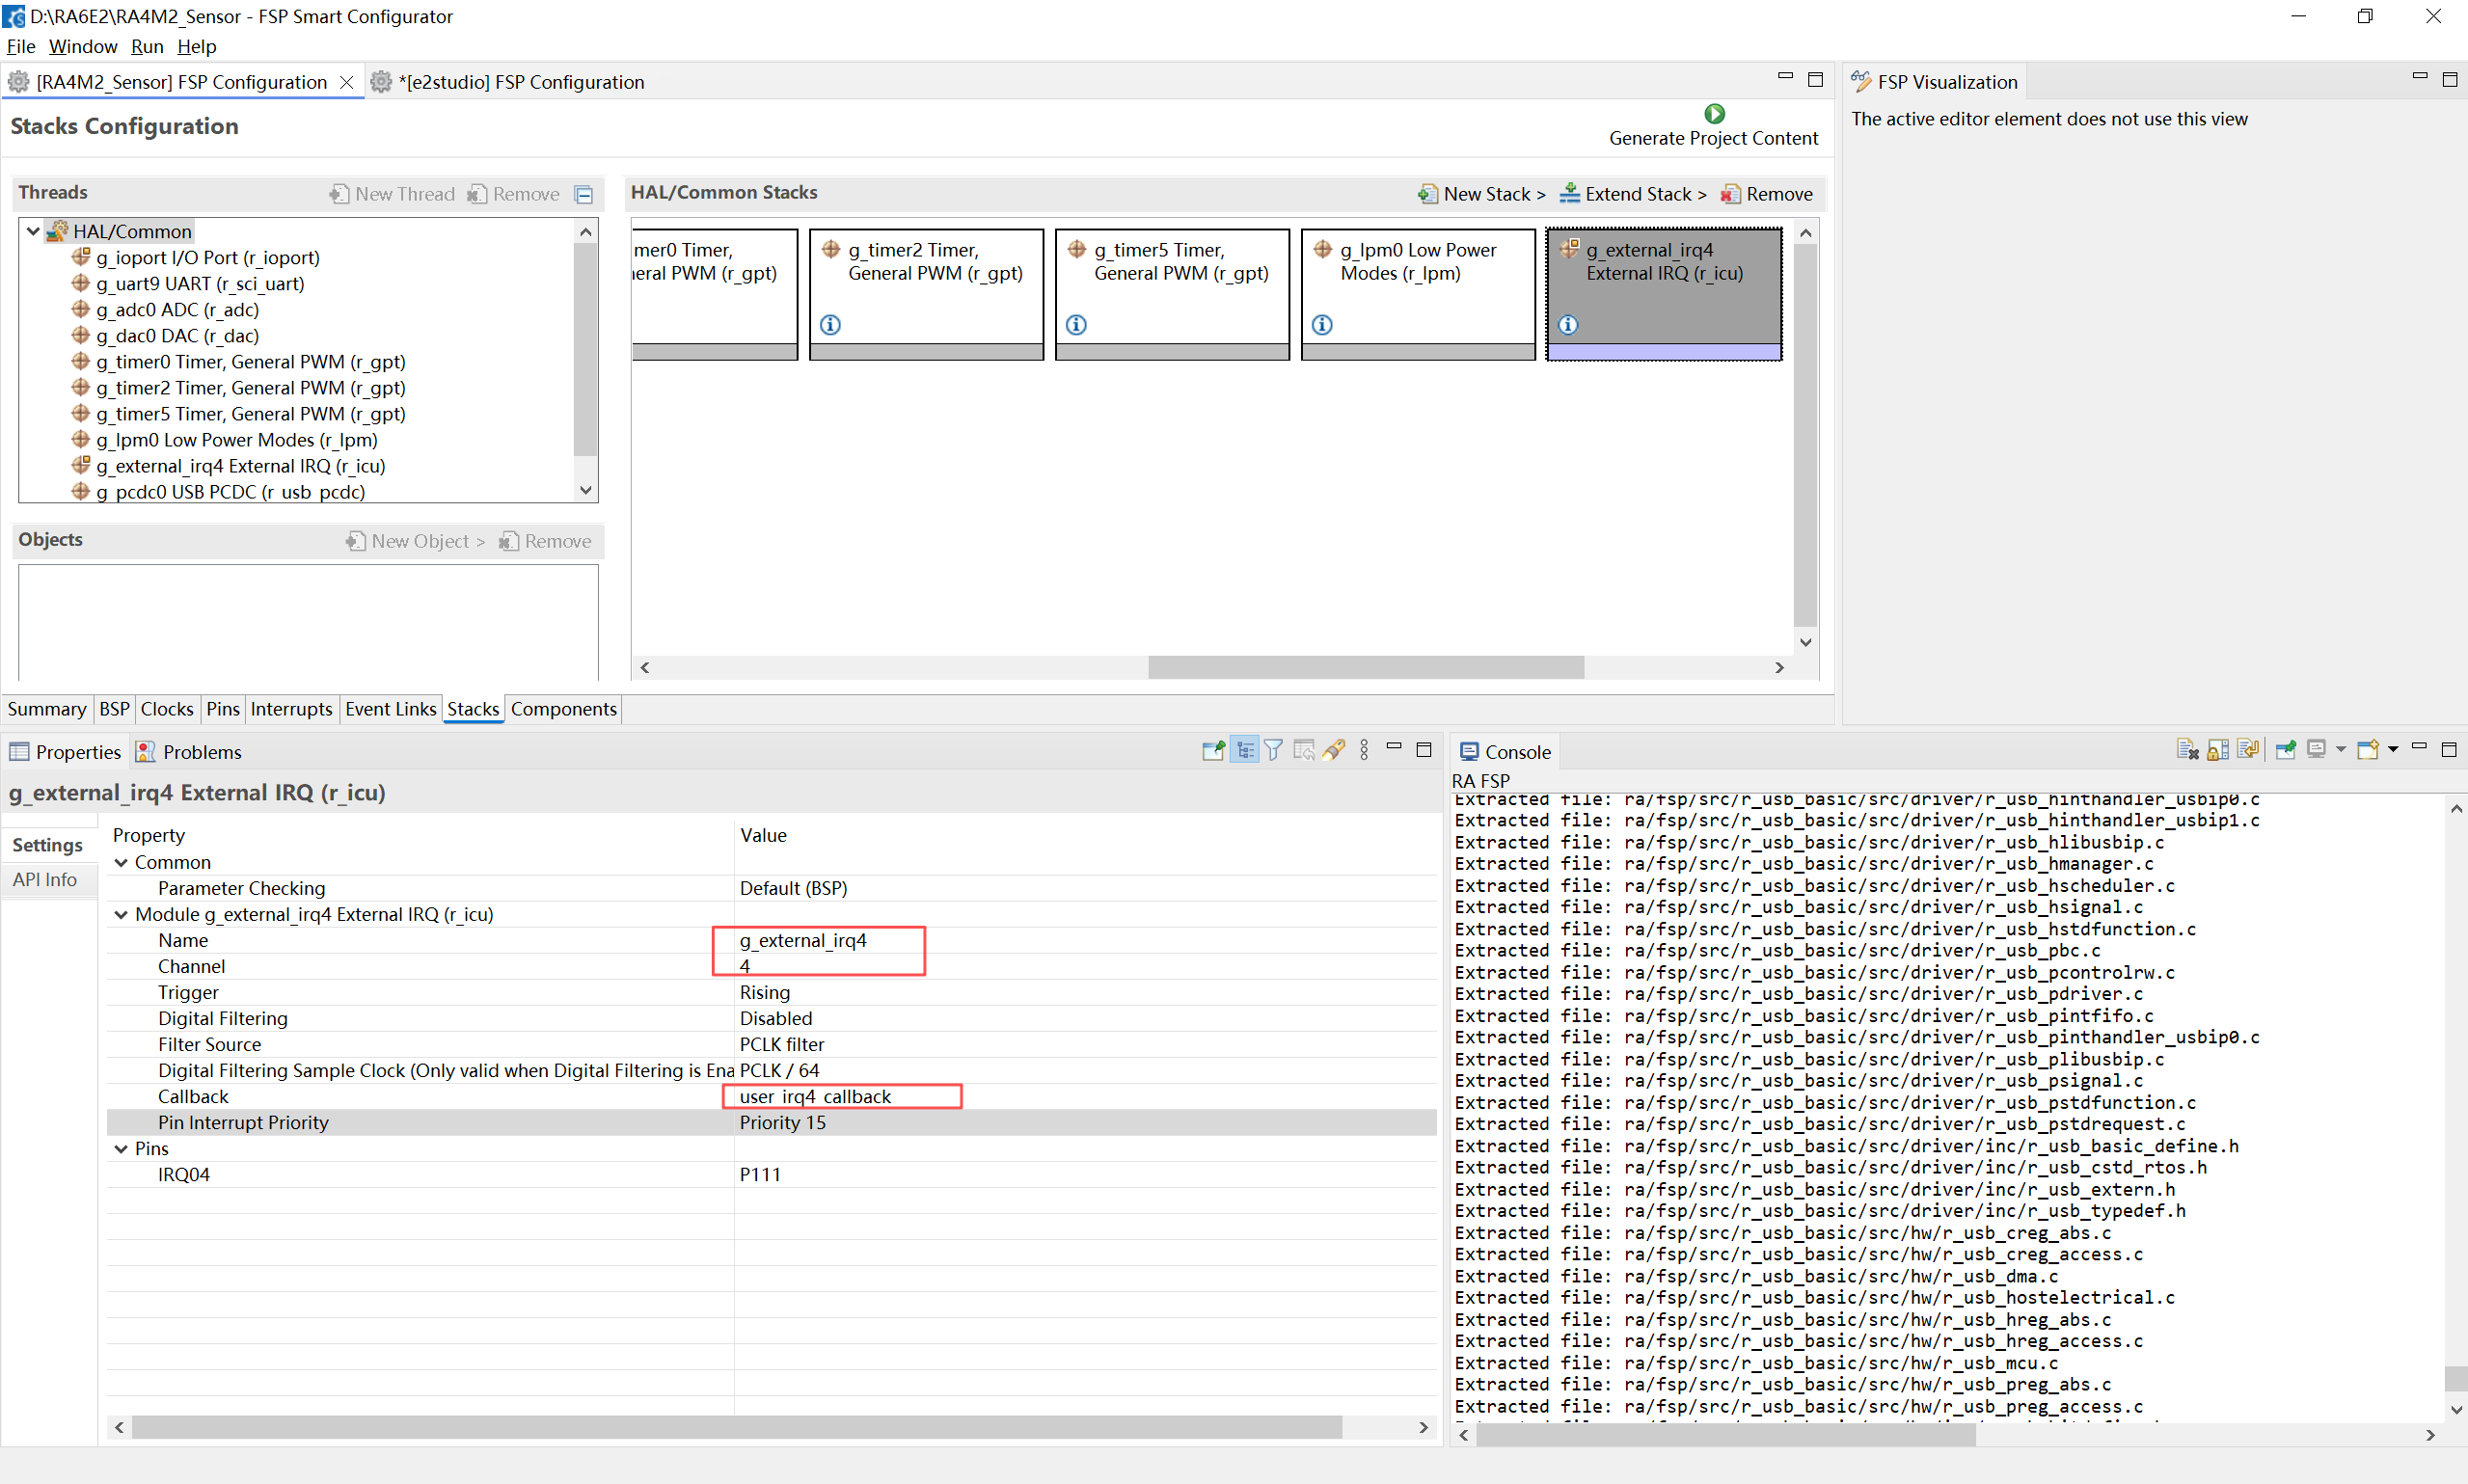Image resolution: width=2468 pixels, height=1484 pixels.
Task: Clear the Console output
Action: pyautogui.click(x=2187, y=750)
